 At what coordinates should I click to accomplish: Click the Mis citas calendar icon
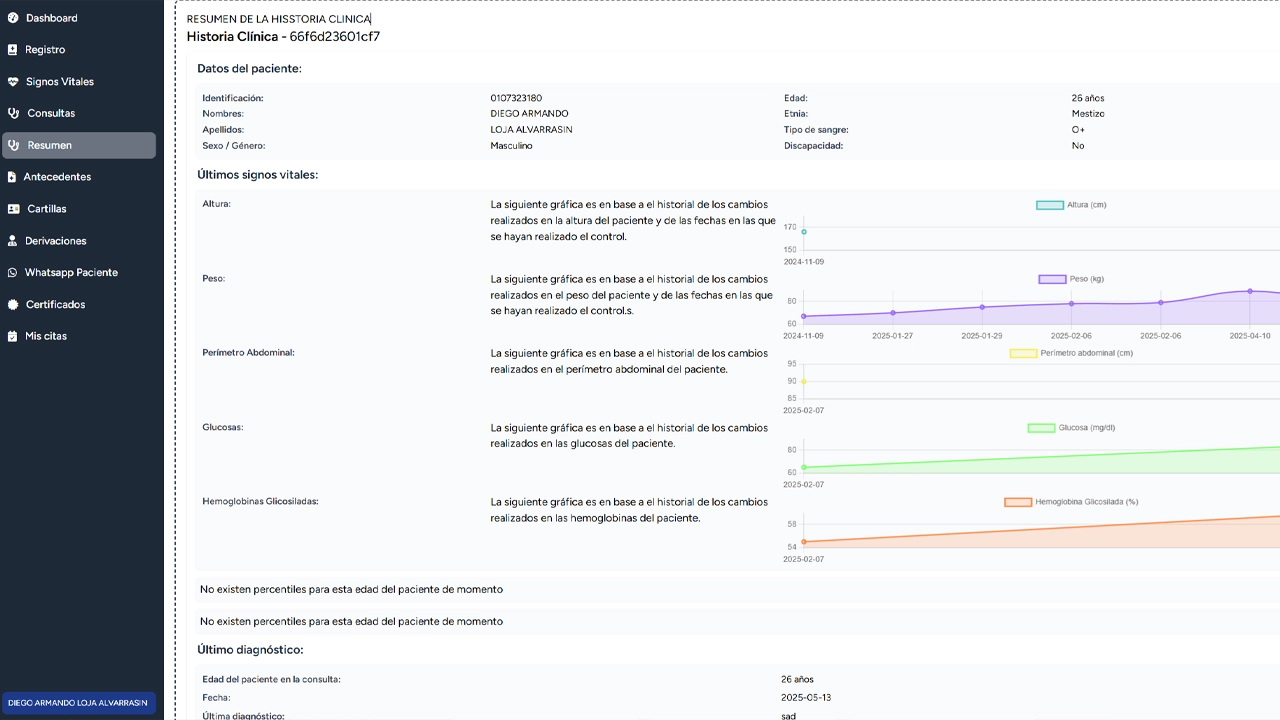13,337
